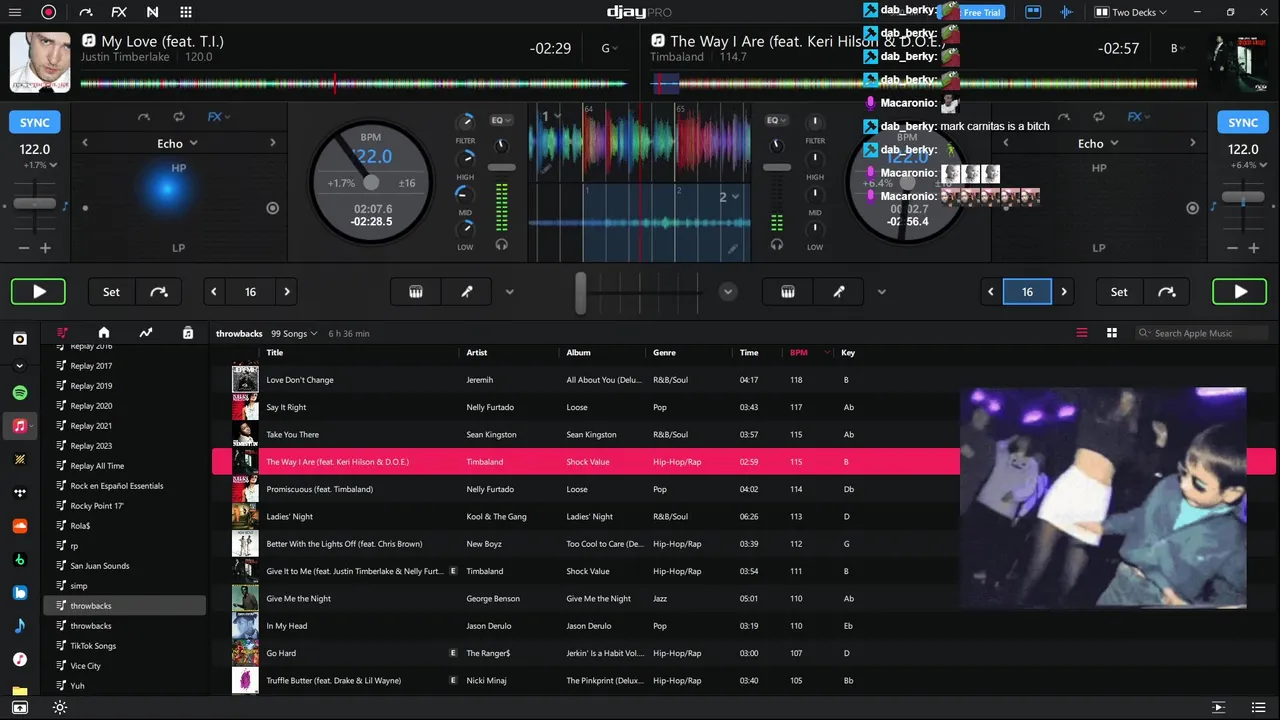1280x720 pixels.
Task: Click the Search Apple Music field
Action: 1203,333
